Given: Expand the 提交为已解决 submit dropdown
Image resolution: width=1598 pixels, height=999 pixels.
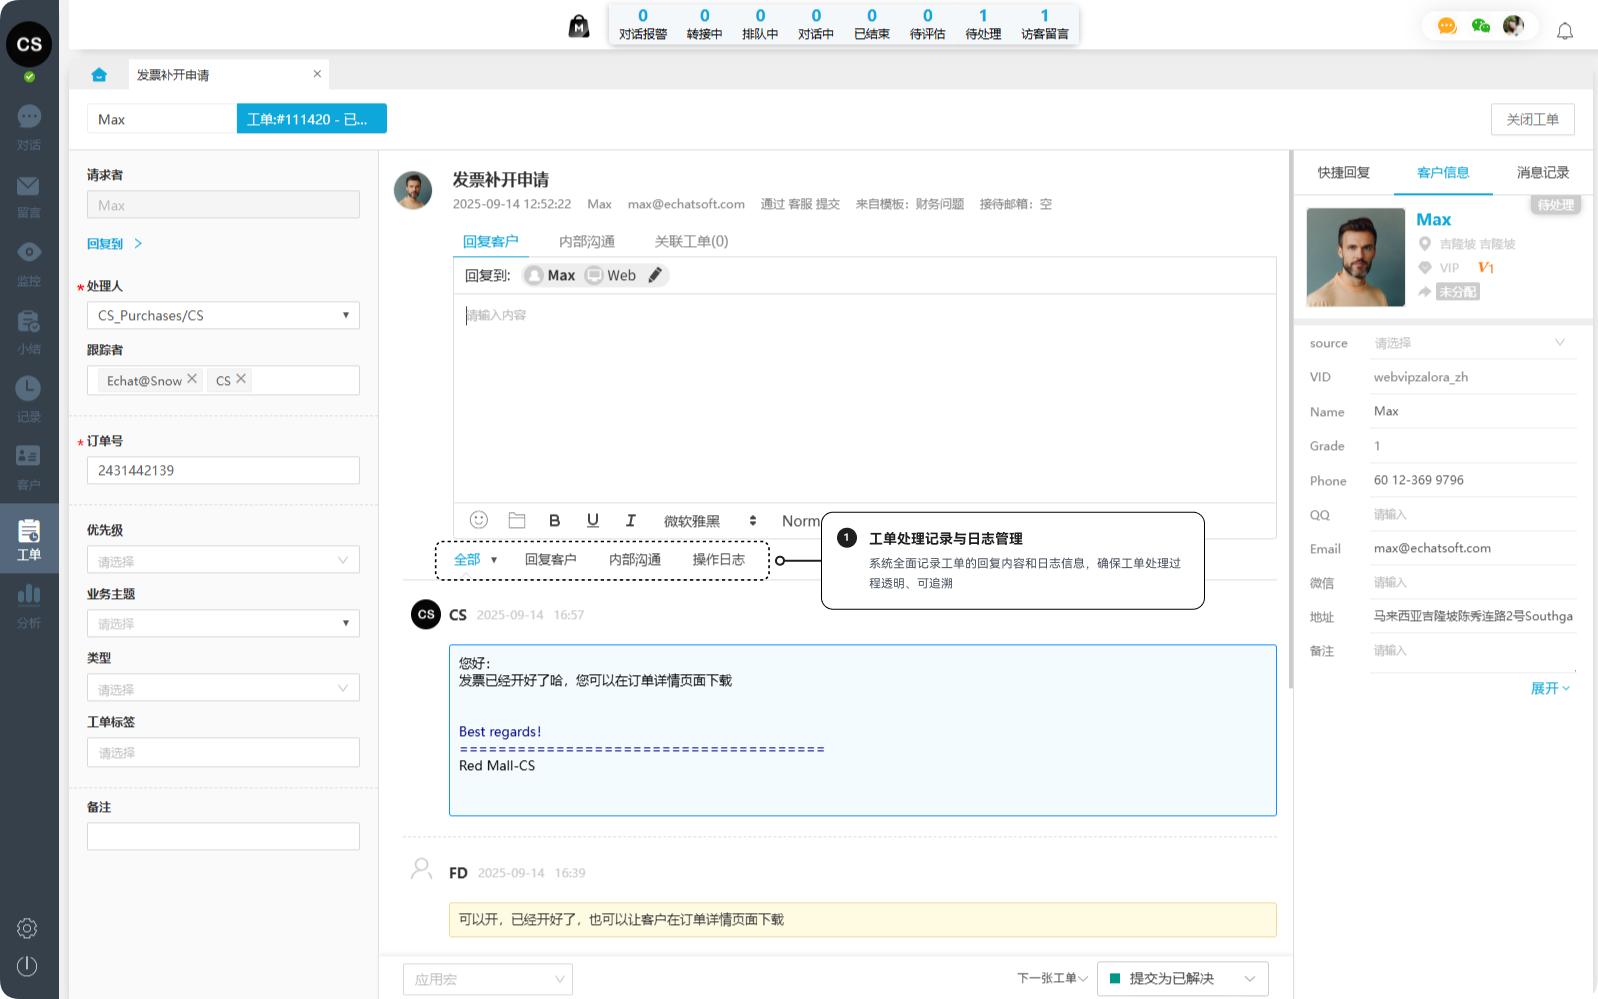Looking at the screenshot, I should [x=1249, y=978].
